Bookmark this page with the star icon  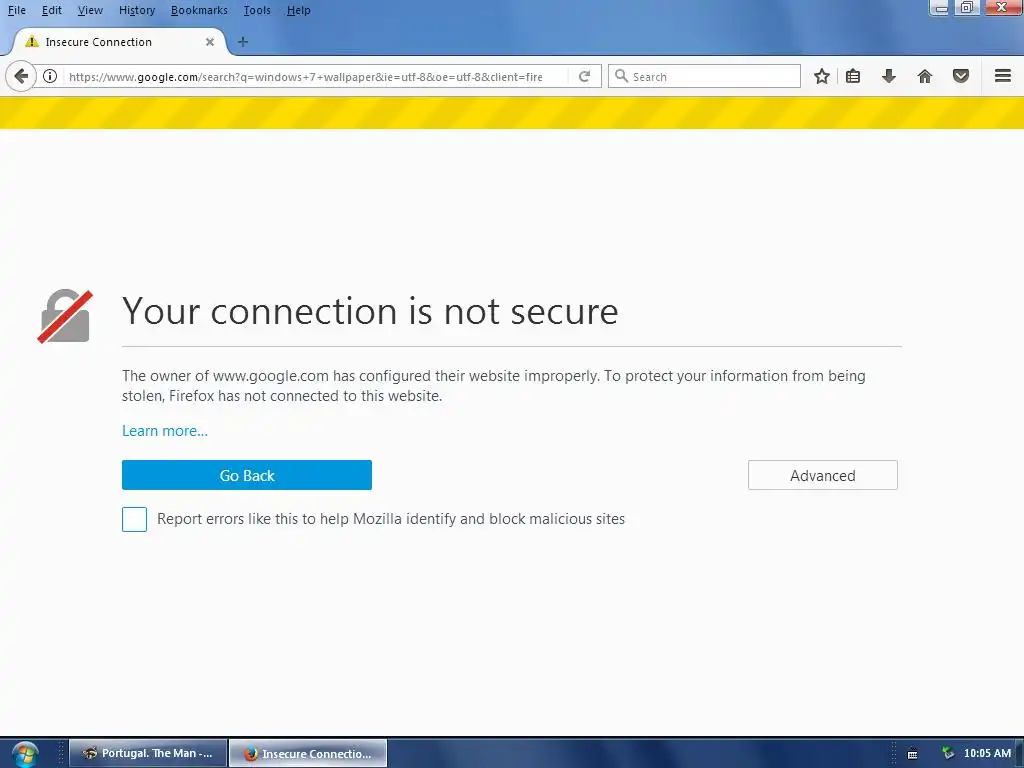822,76
